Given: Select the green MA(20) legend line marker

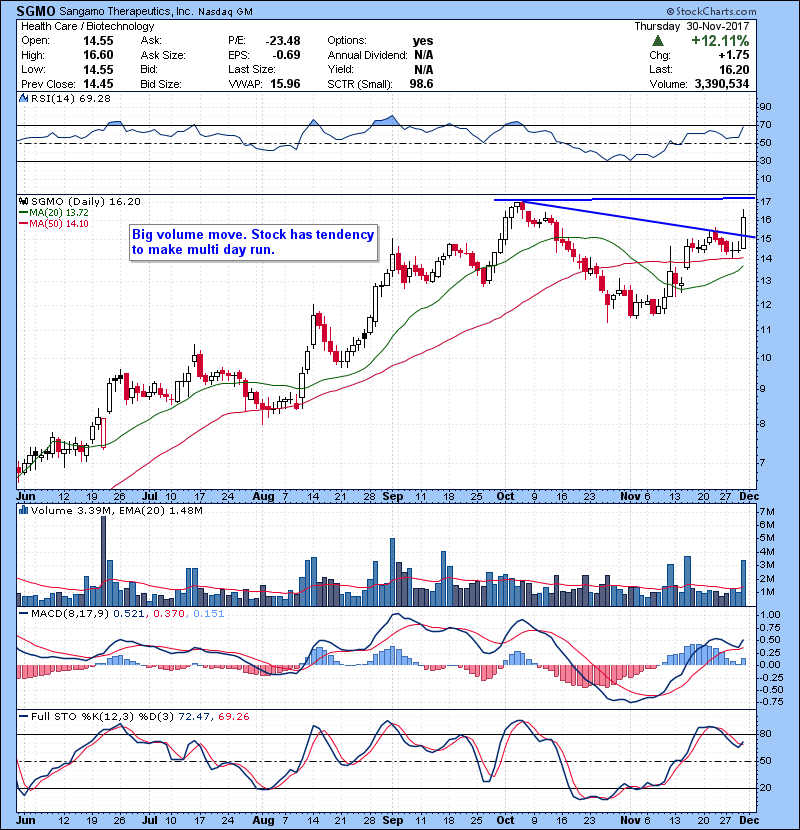Looking at the screenshot, I should point(23,212).
